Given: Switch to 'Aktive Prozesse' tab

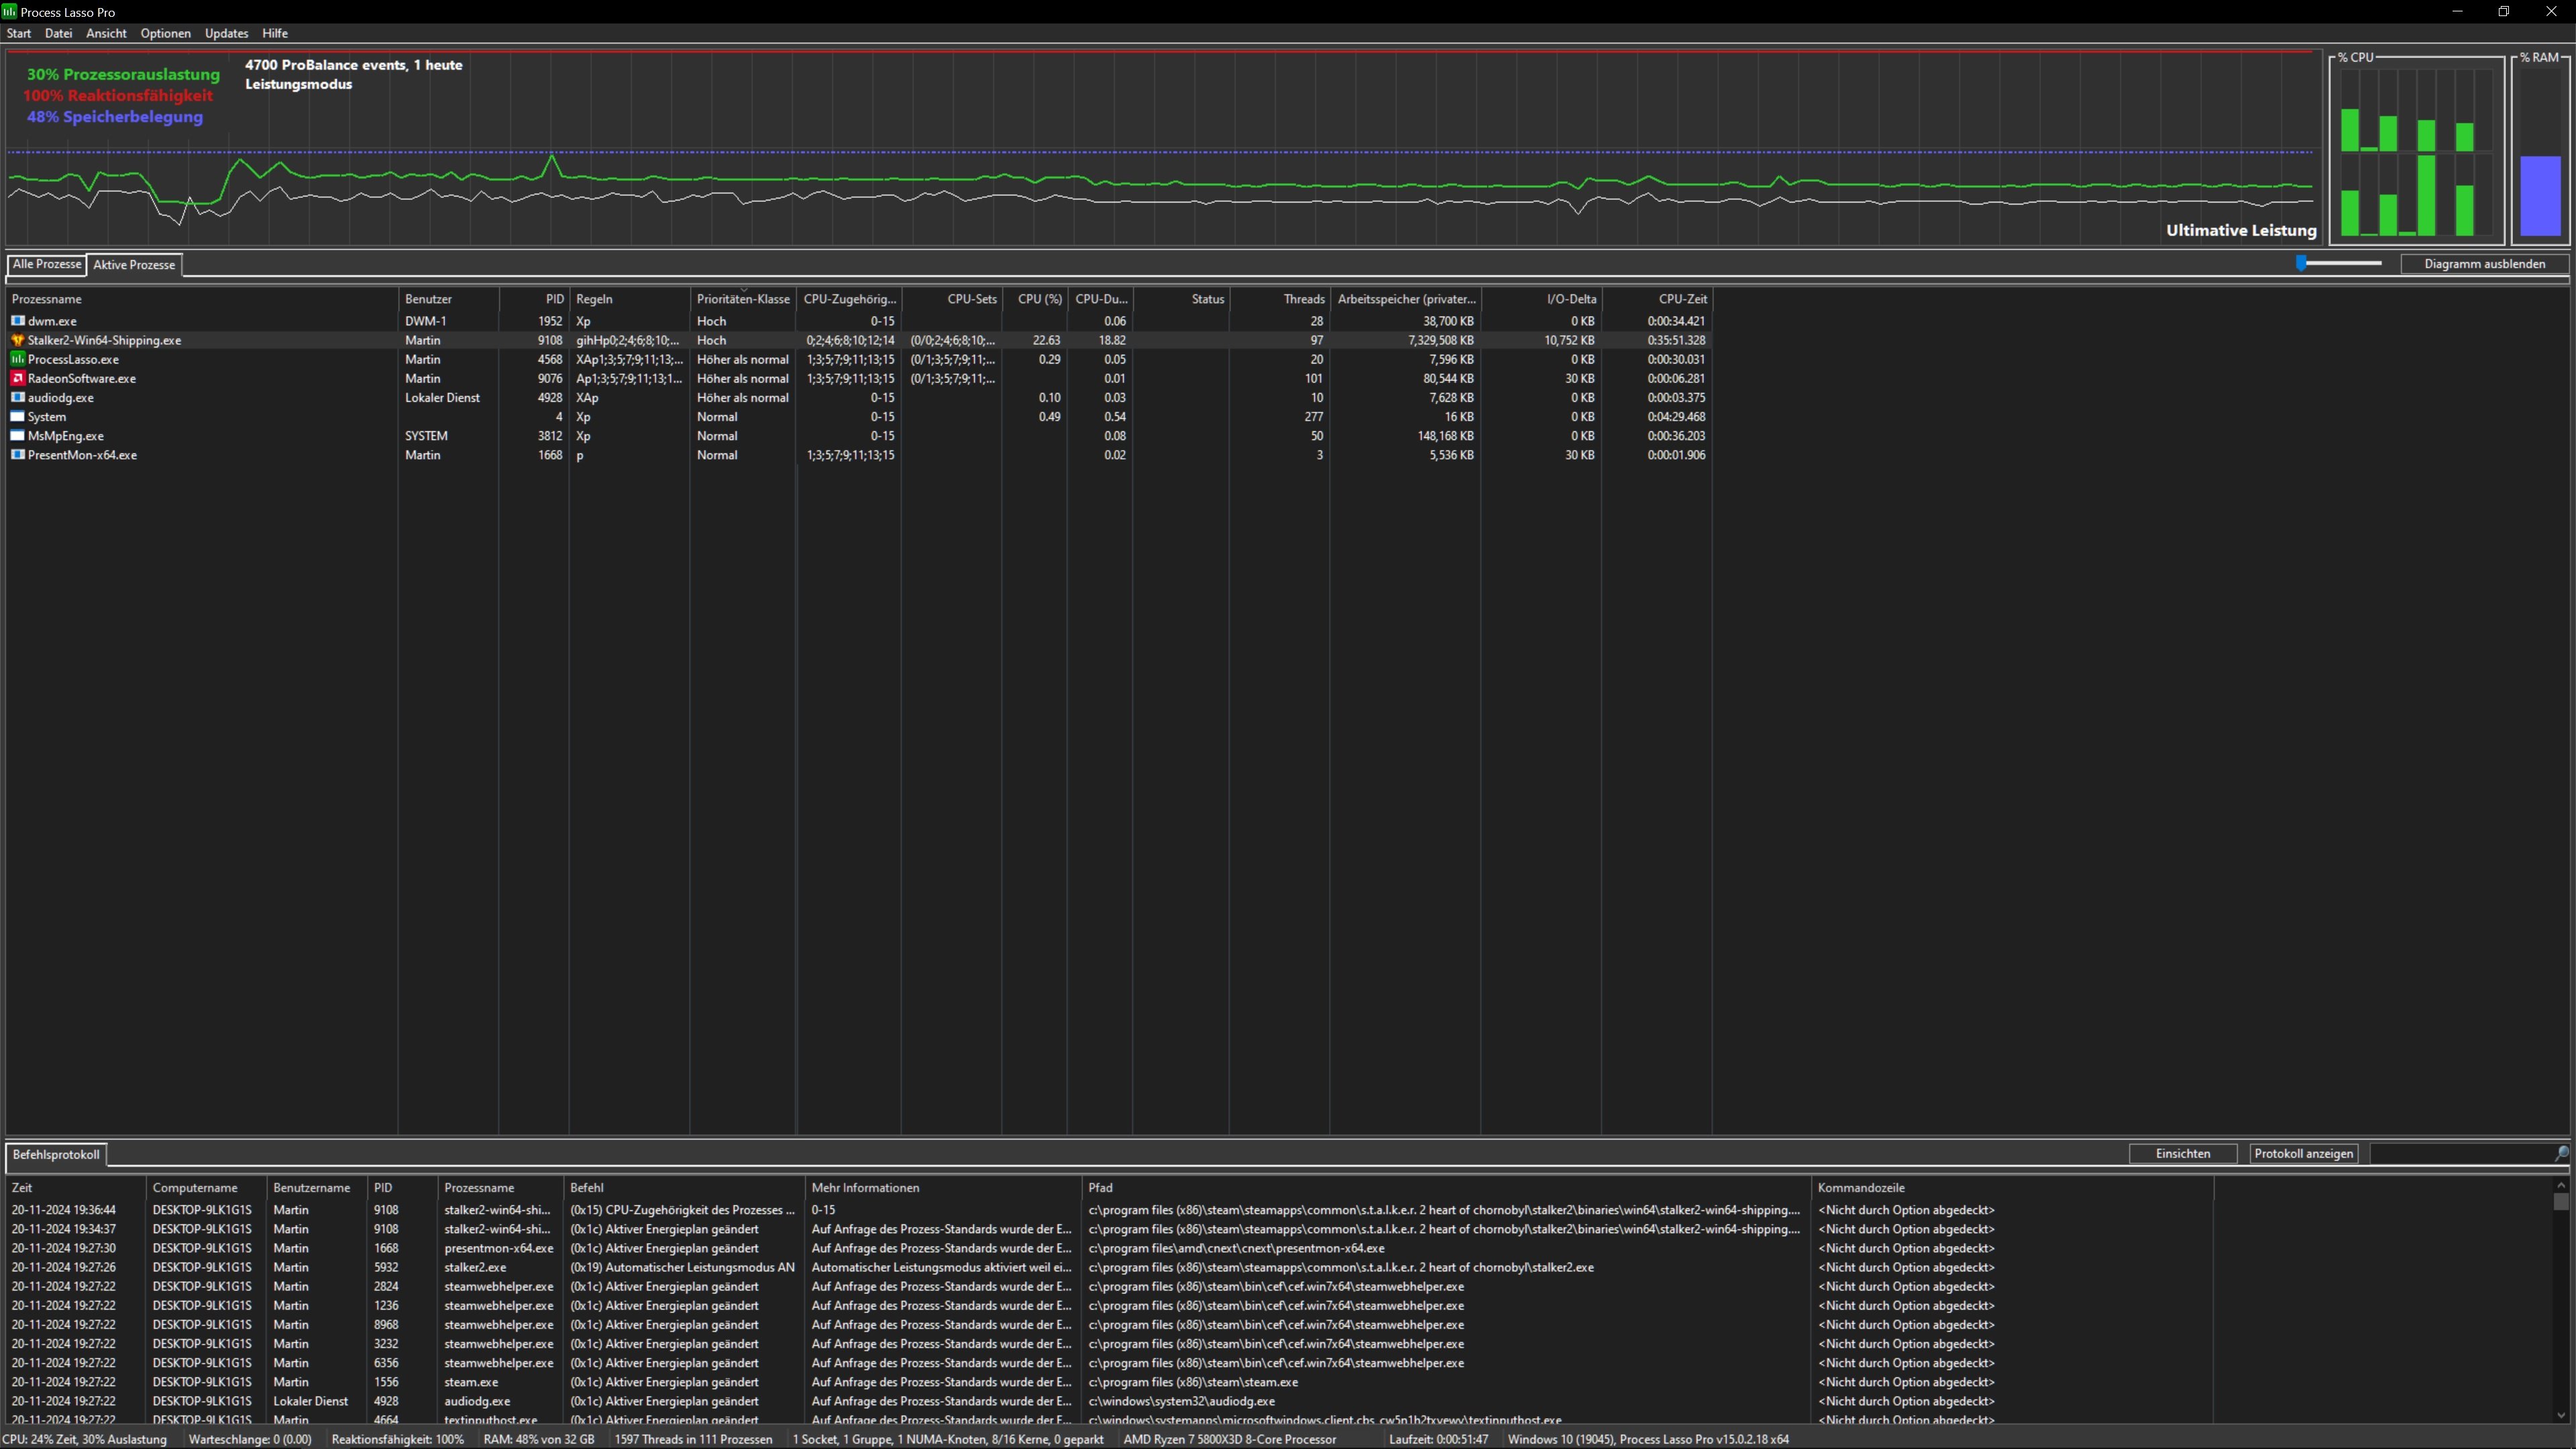Looking at the screenshot, I should [x=133, y=264].
